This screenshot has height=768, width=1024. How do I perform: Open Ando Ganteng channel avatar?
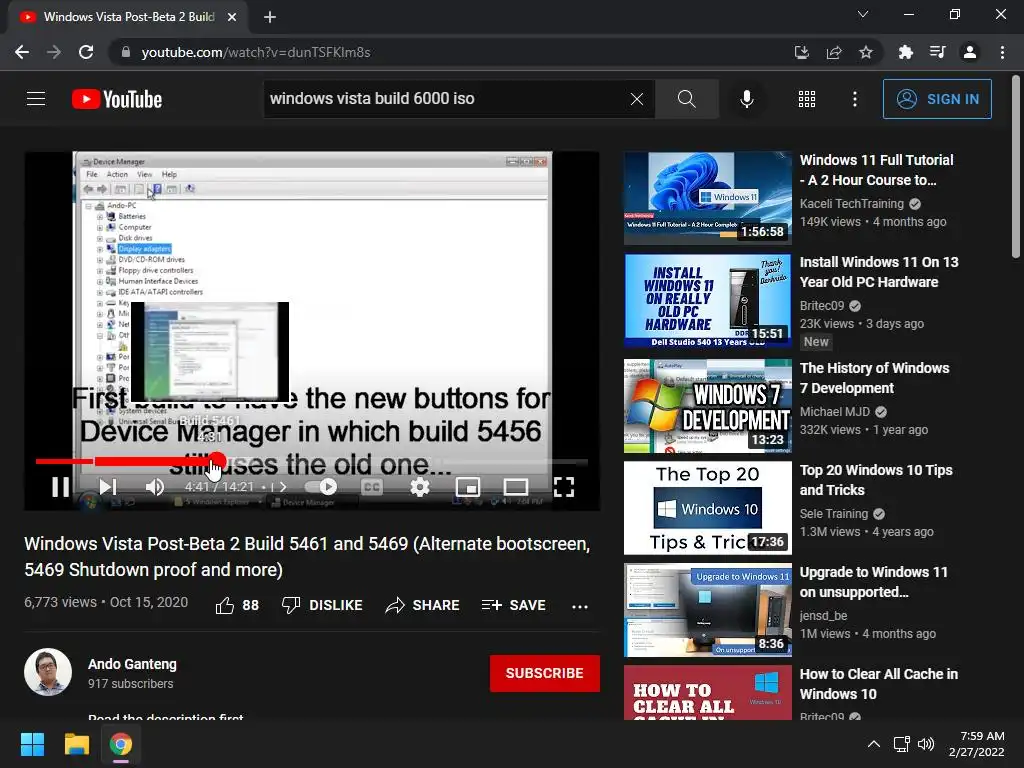[x=48, y=672]
